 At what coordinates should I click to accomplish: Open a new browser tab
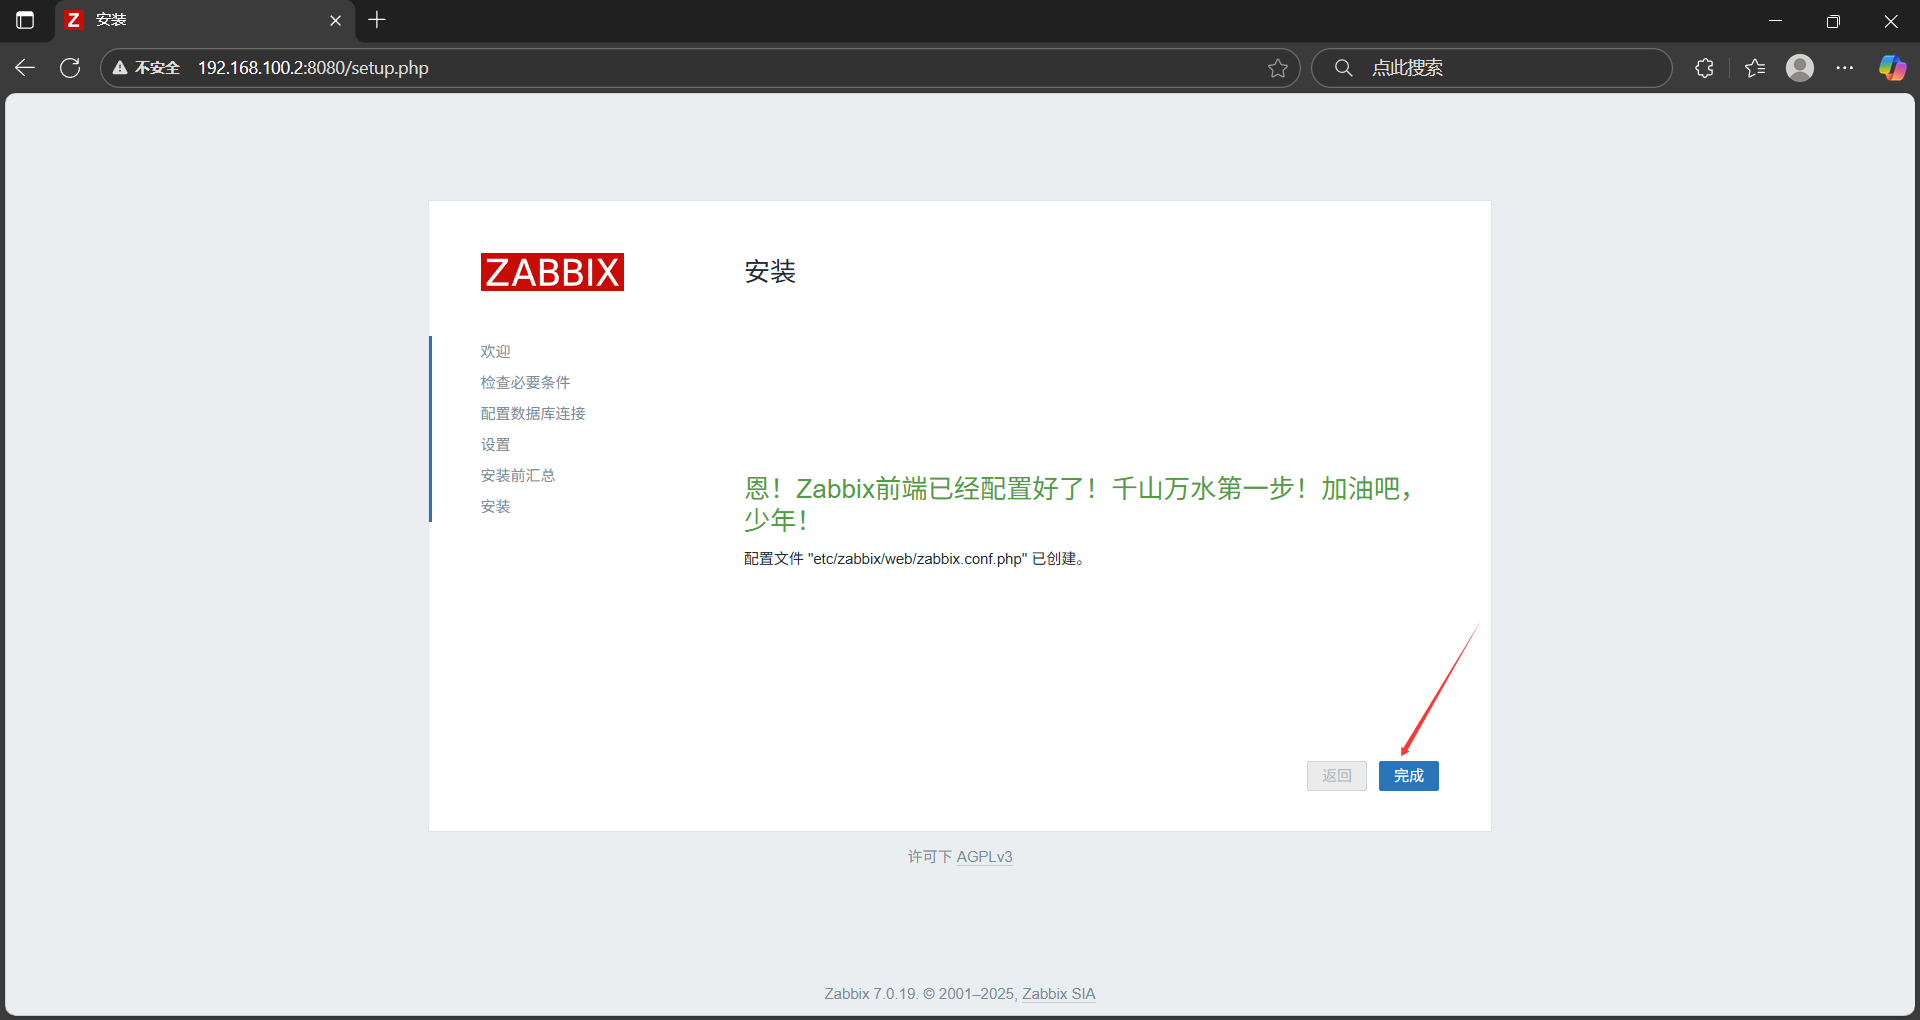click(x=377, y=20)
